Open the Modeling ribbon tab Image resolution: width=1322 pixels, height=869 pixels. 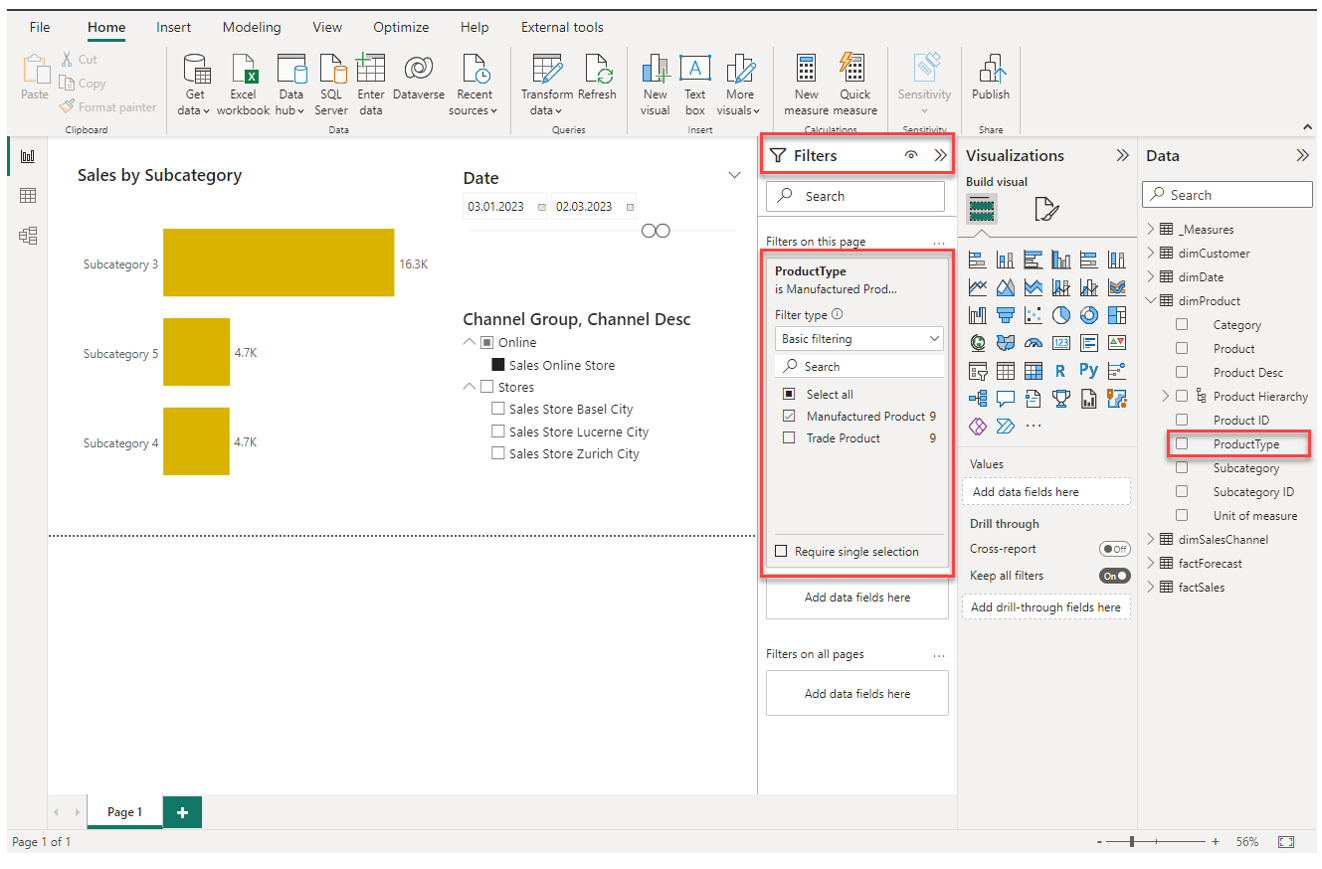click(251, 27)
